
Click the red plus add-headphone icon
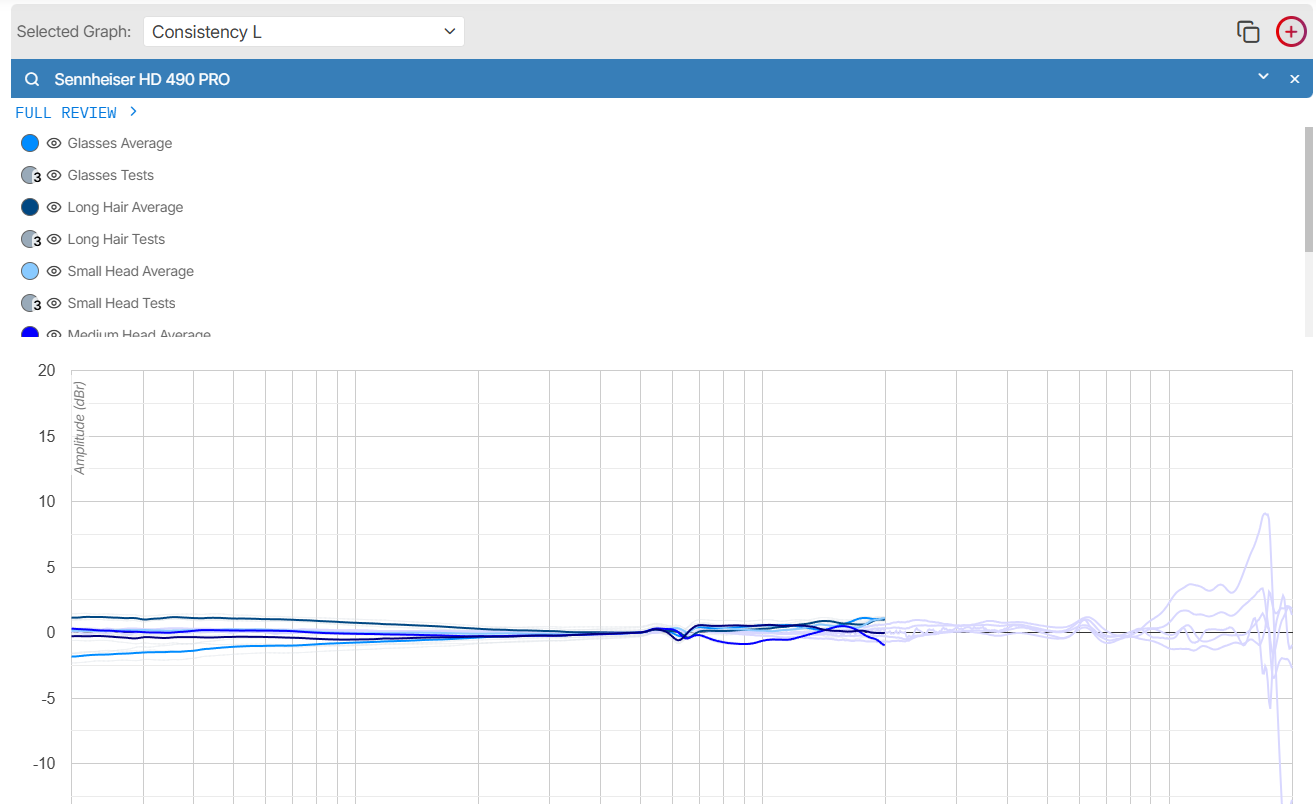pyautogui.click(x=1291, y=32)
